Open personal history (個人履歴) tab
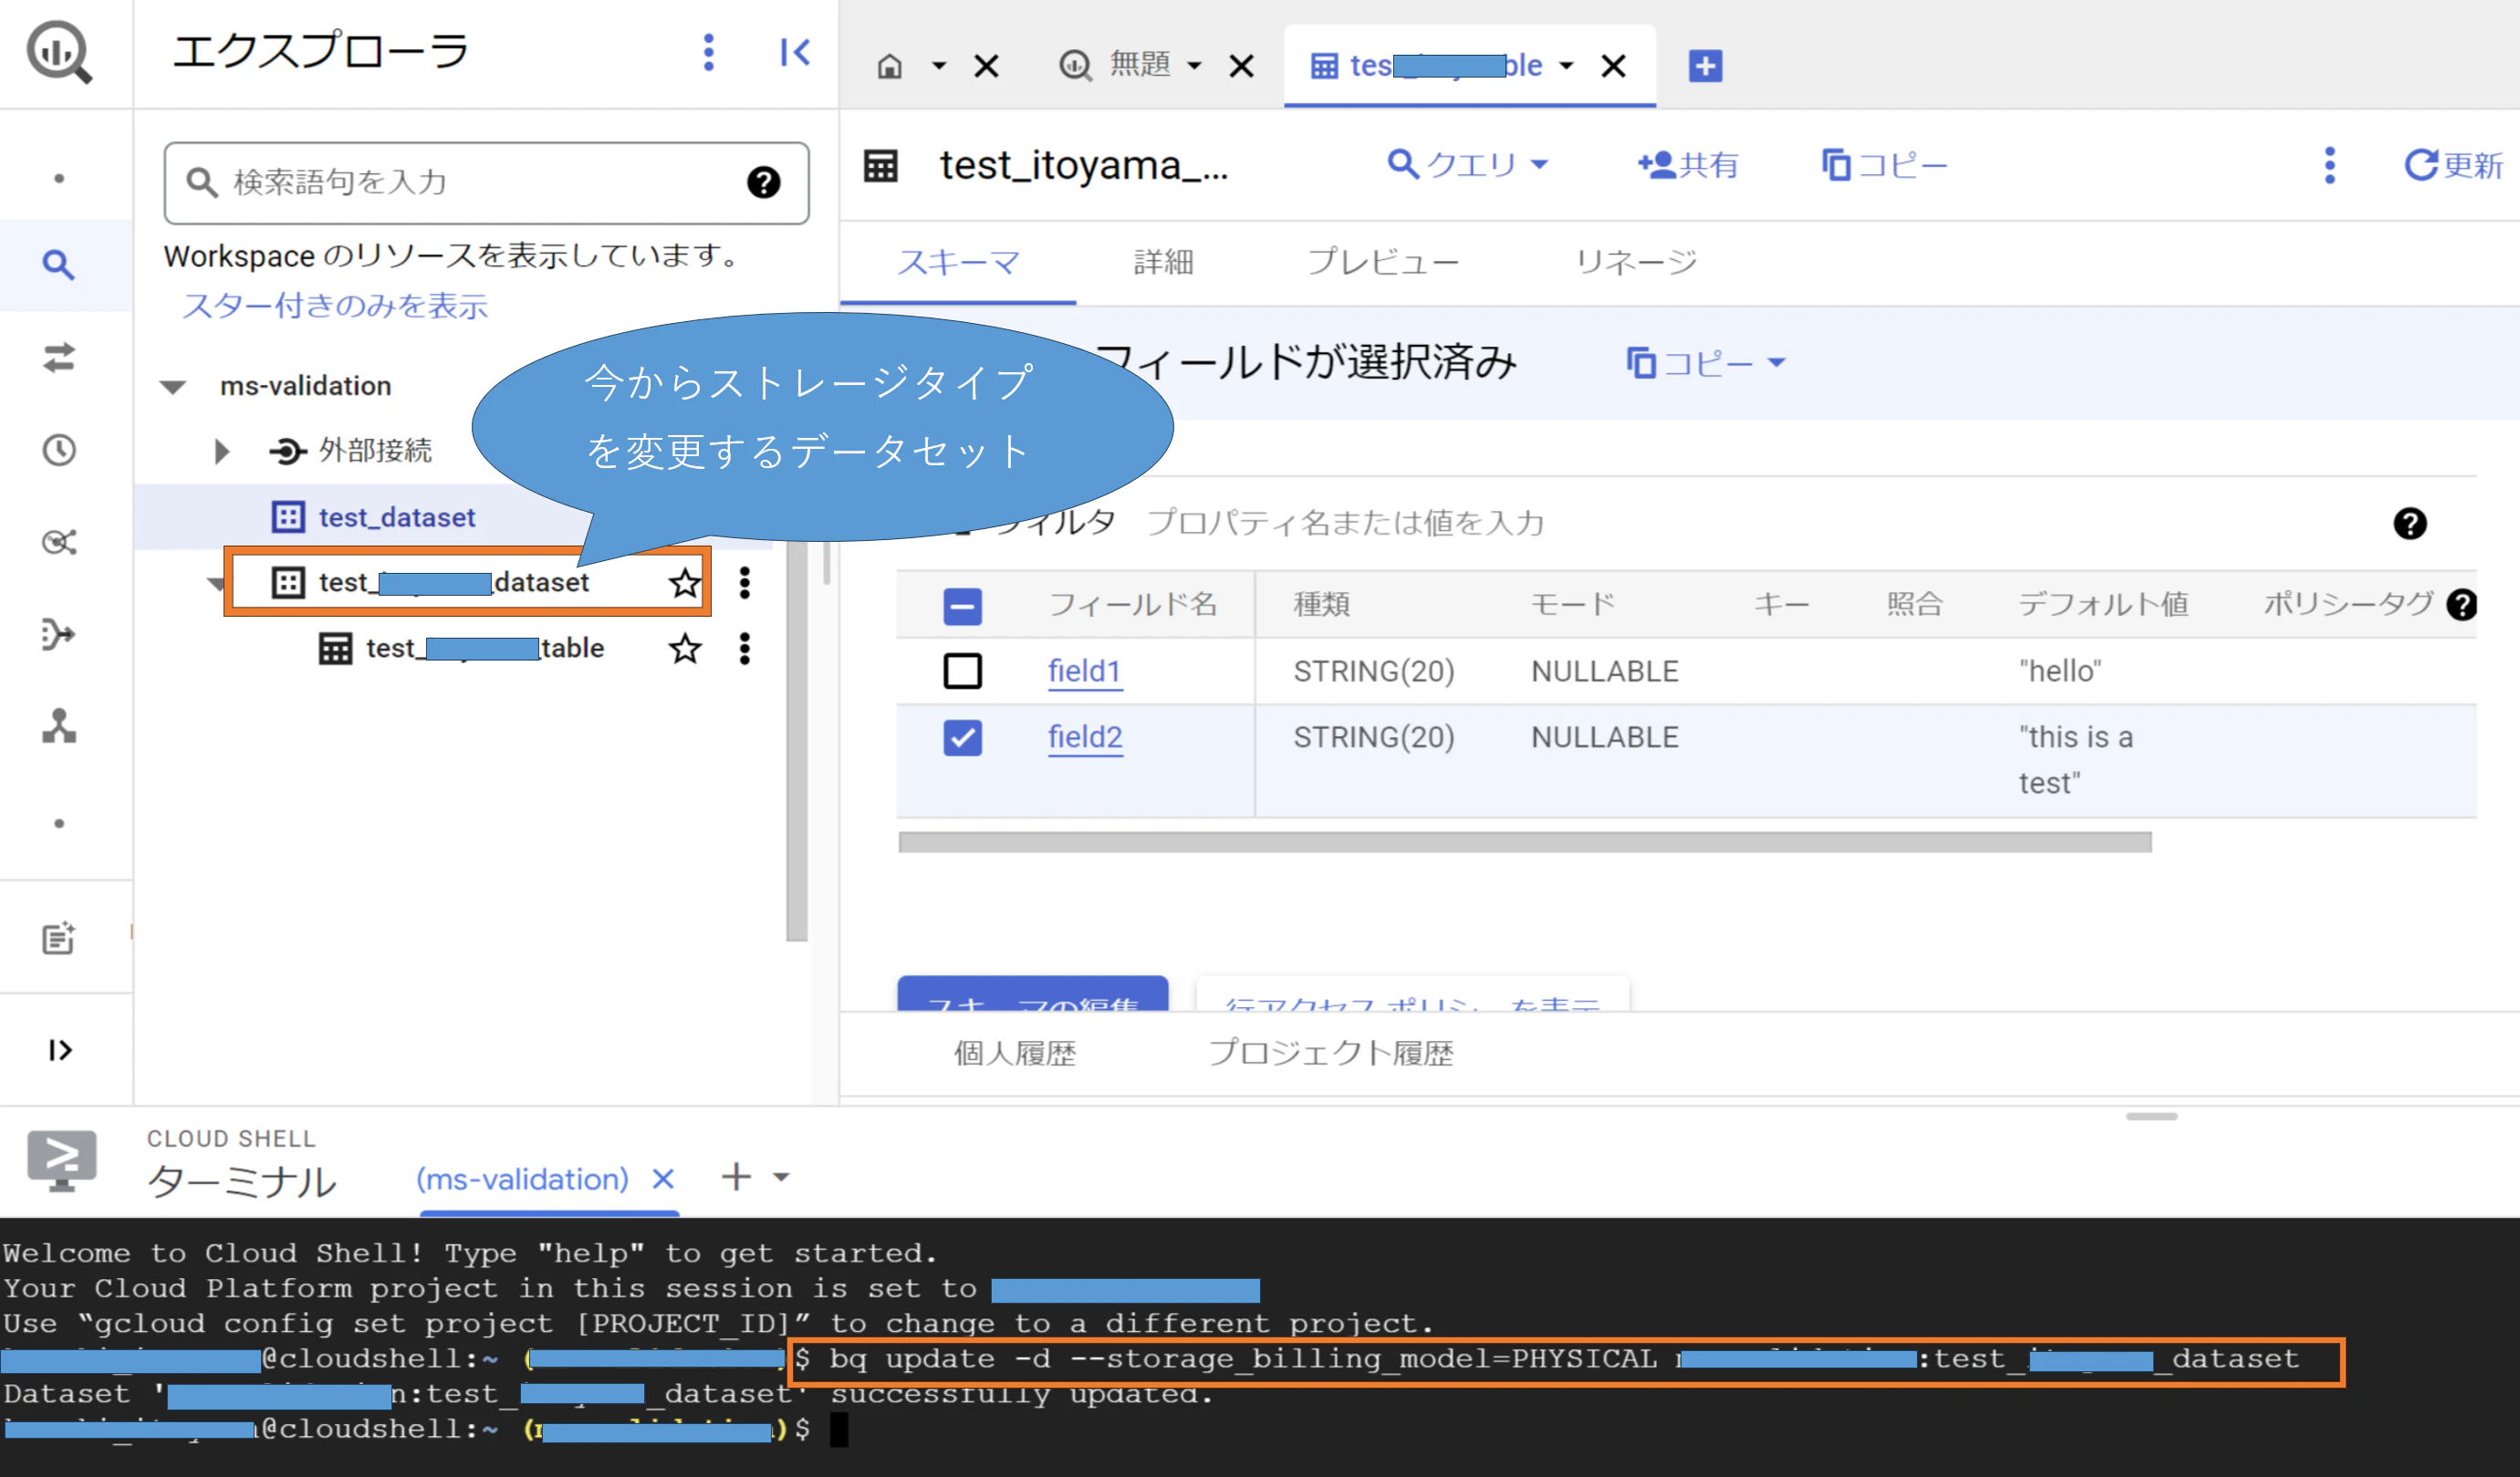Image resolution: width=2520 pixels, height=1477 pixels. 1014,1054
